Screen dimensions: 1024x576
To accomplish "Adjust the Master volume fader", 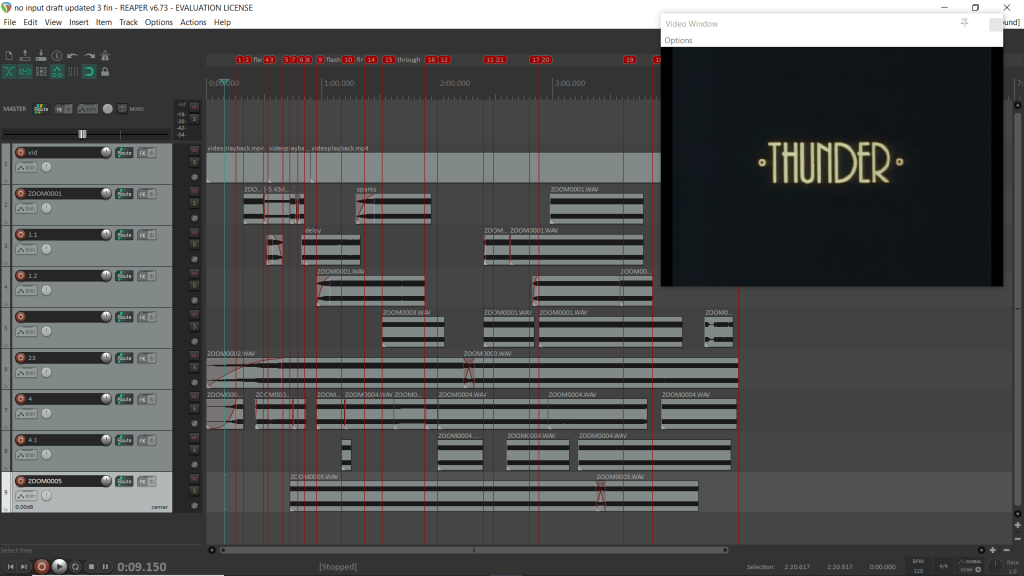I will 82,134.
